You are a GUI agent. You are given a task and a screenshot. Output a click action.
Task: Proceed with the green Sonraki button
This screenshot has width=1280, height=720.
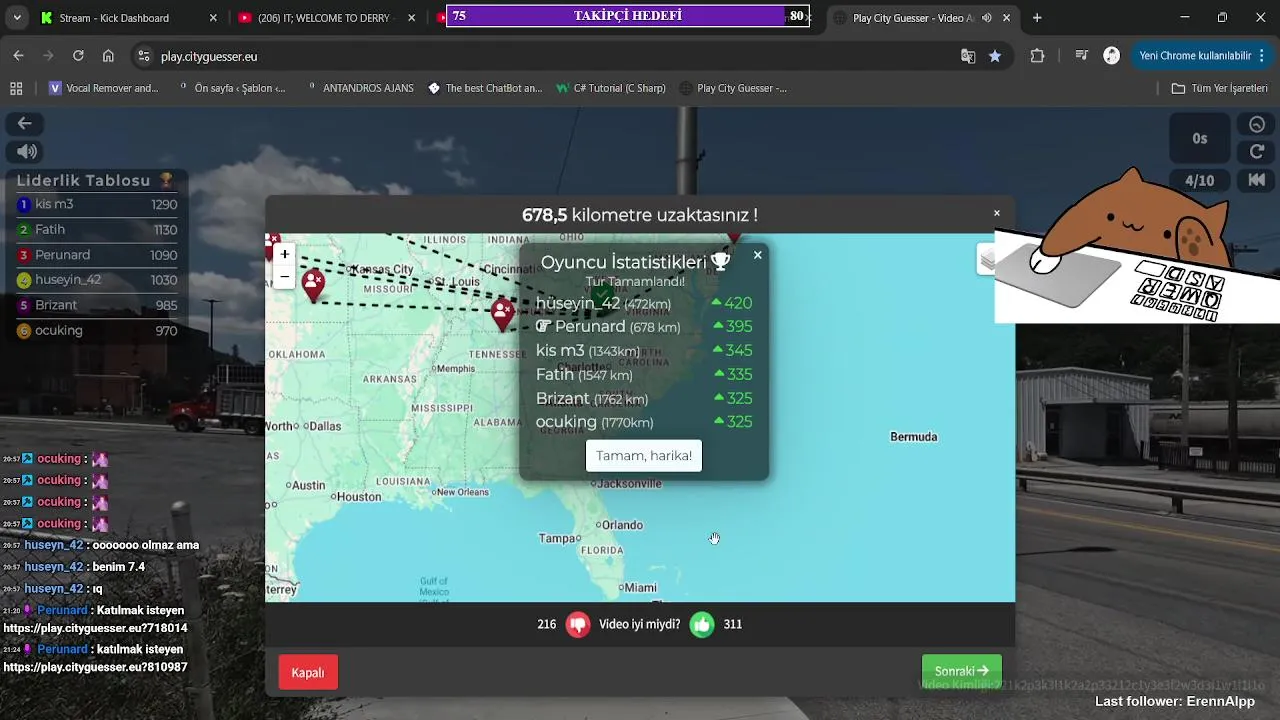[x=961, y=671]
